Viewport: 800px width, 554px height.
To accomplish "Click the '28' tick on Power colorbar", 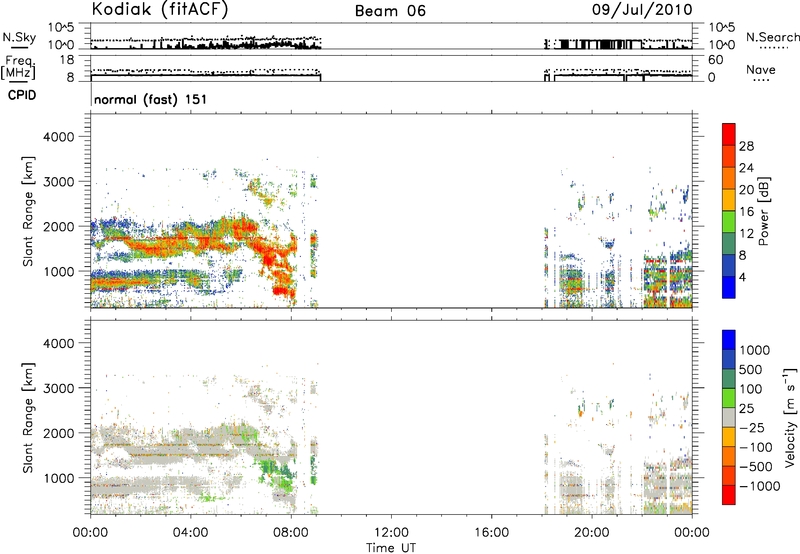I will click(x=746, y=146).
